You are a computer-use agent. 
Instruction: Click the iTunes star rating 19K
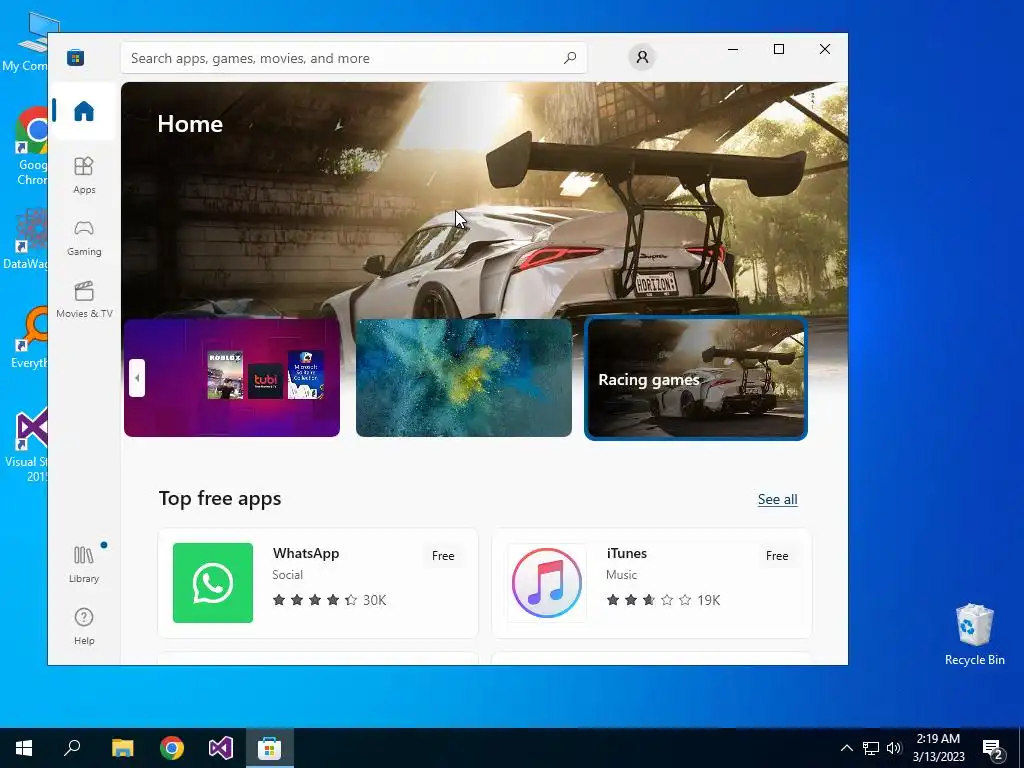[663, 600]
